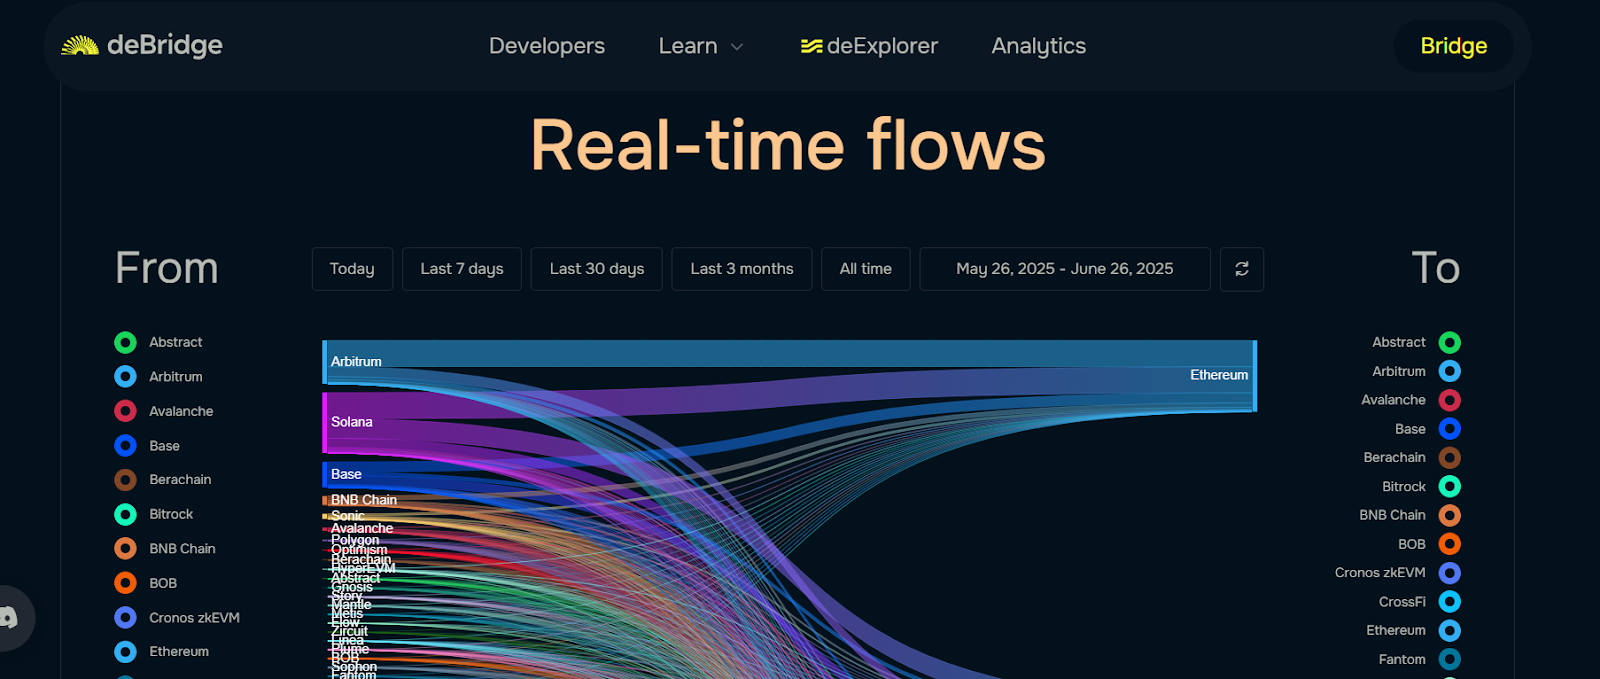Image resolution: width=1600 pixels, height=679 pixels.
Task: Click BOB's orange ring icon in To list
Action: click(x=1450, y=544)
